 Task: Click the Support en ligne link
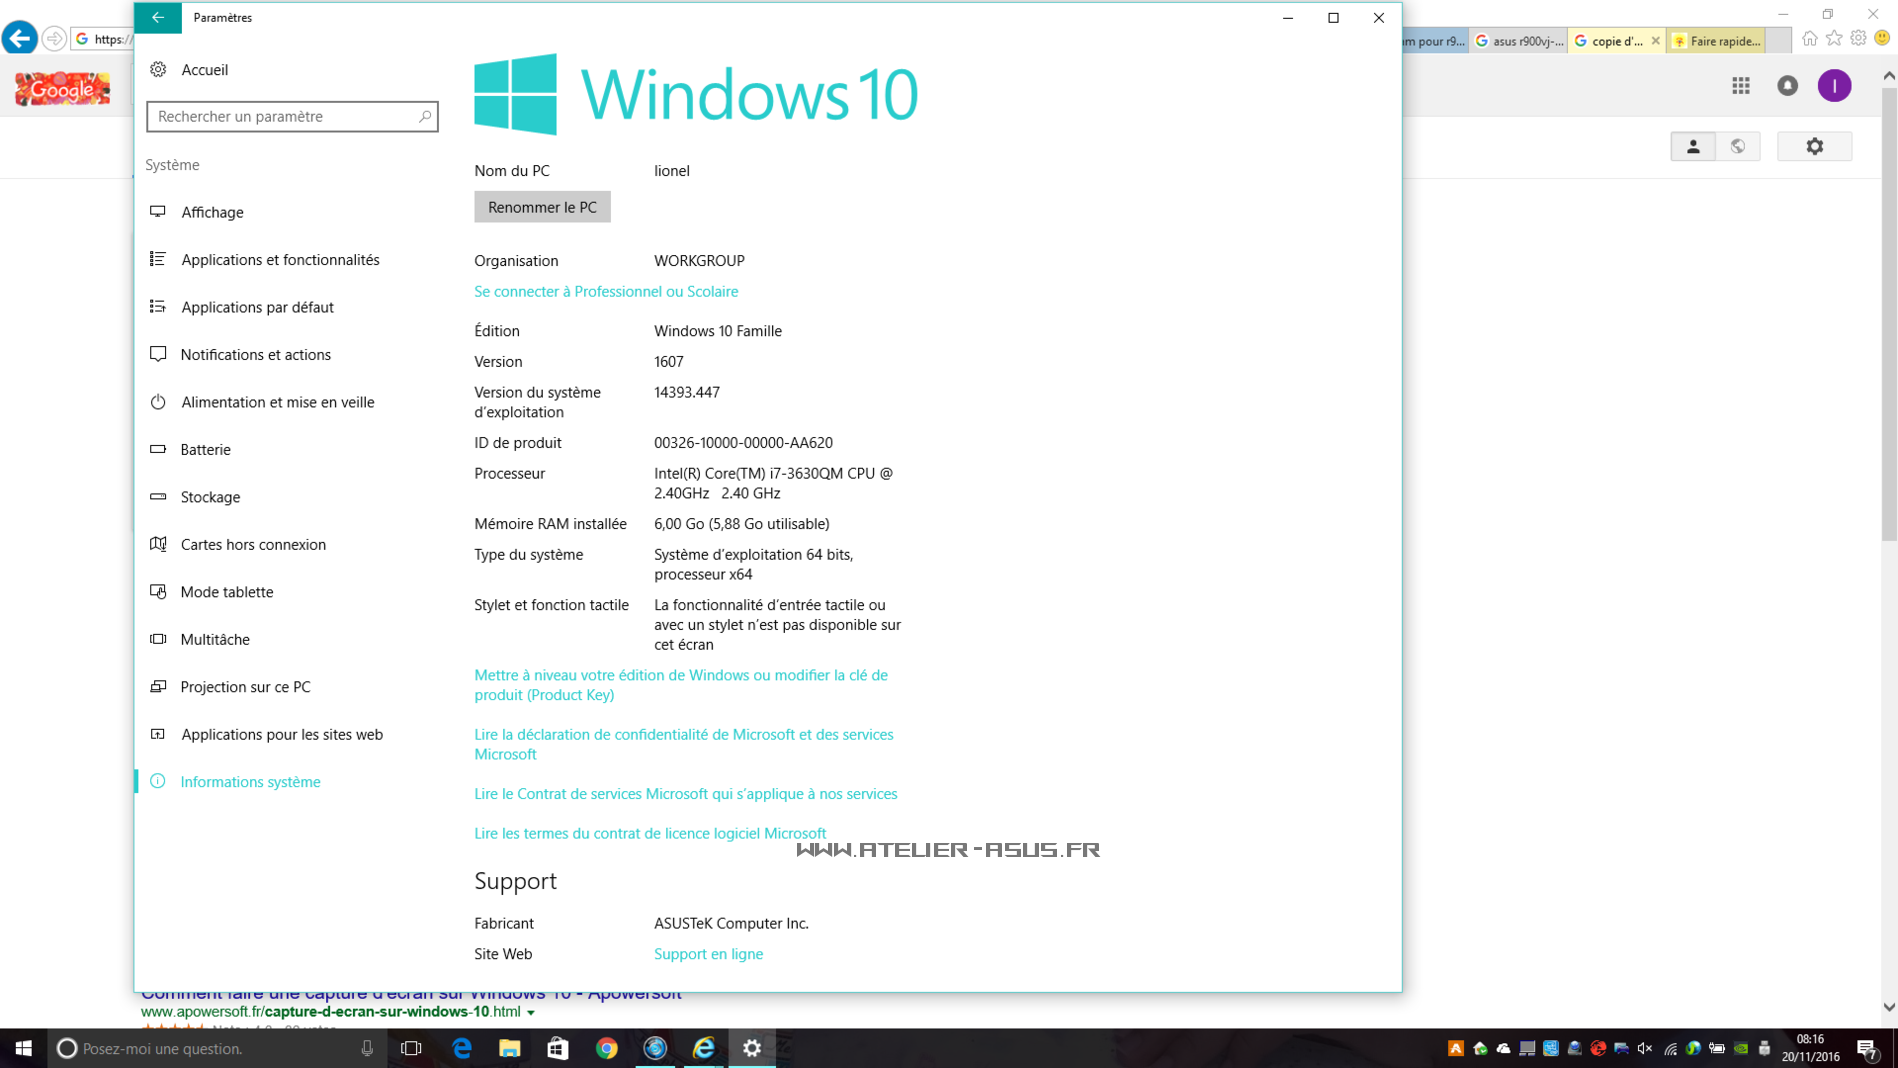point(708,954)
